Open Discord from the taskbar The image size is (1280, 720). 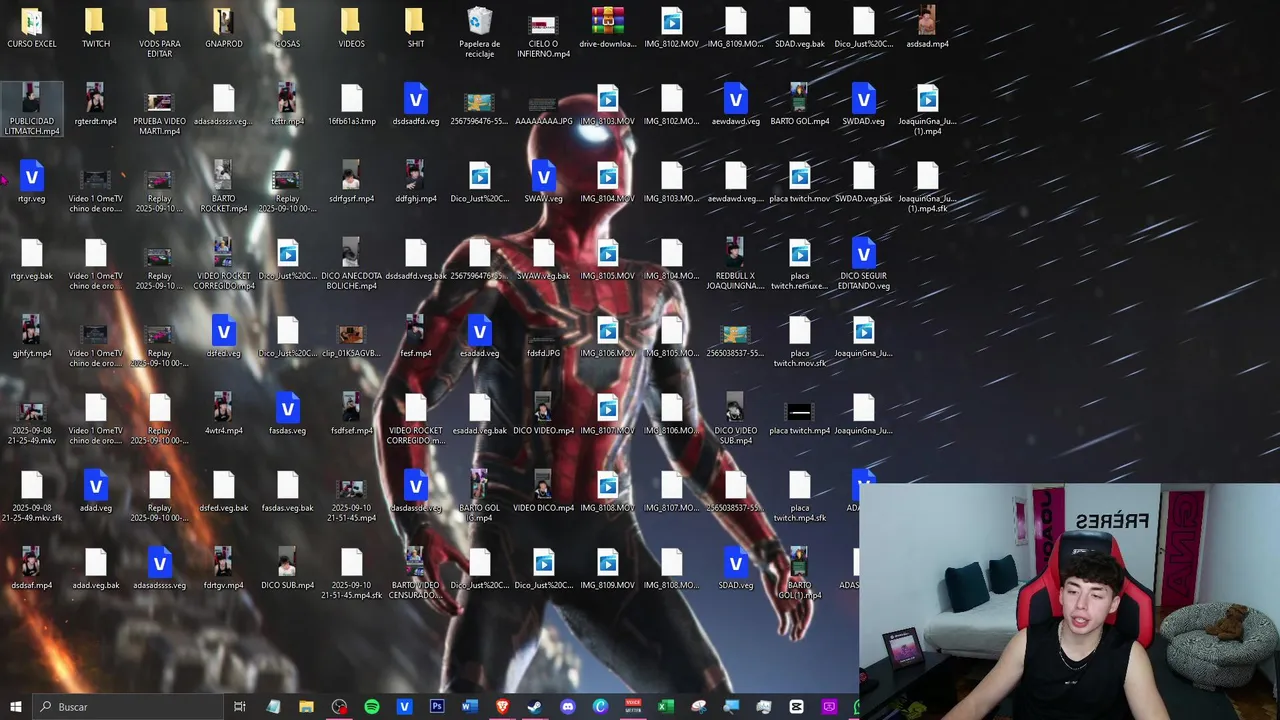pyautogui.click(x=568, y=707)
